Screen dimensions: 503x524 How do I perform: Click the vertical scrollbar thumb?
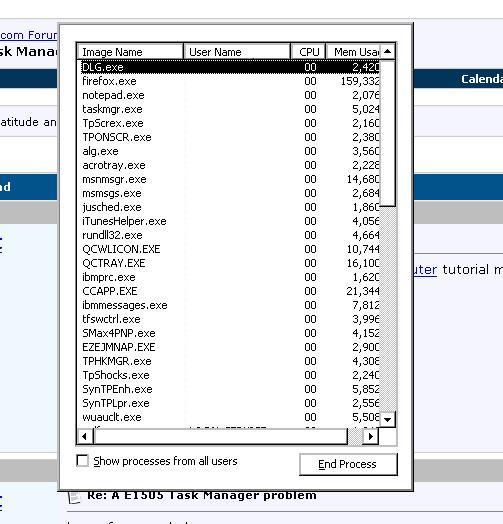pos(387,133)
